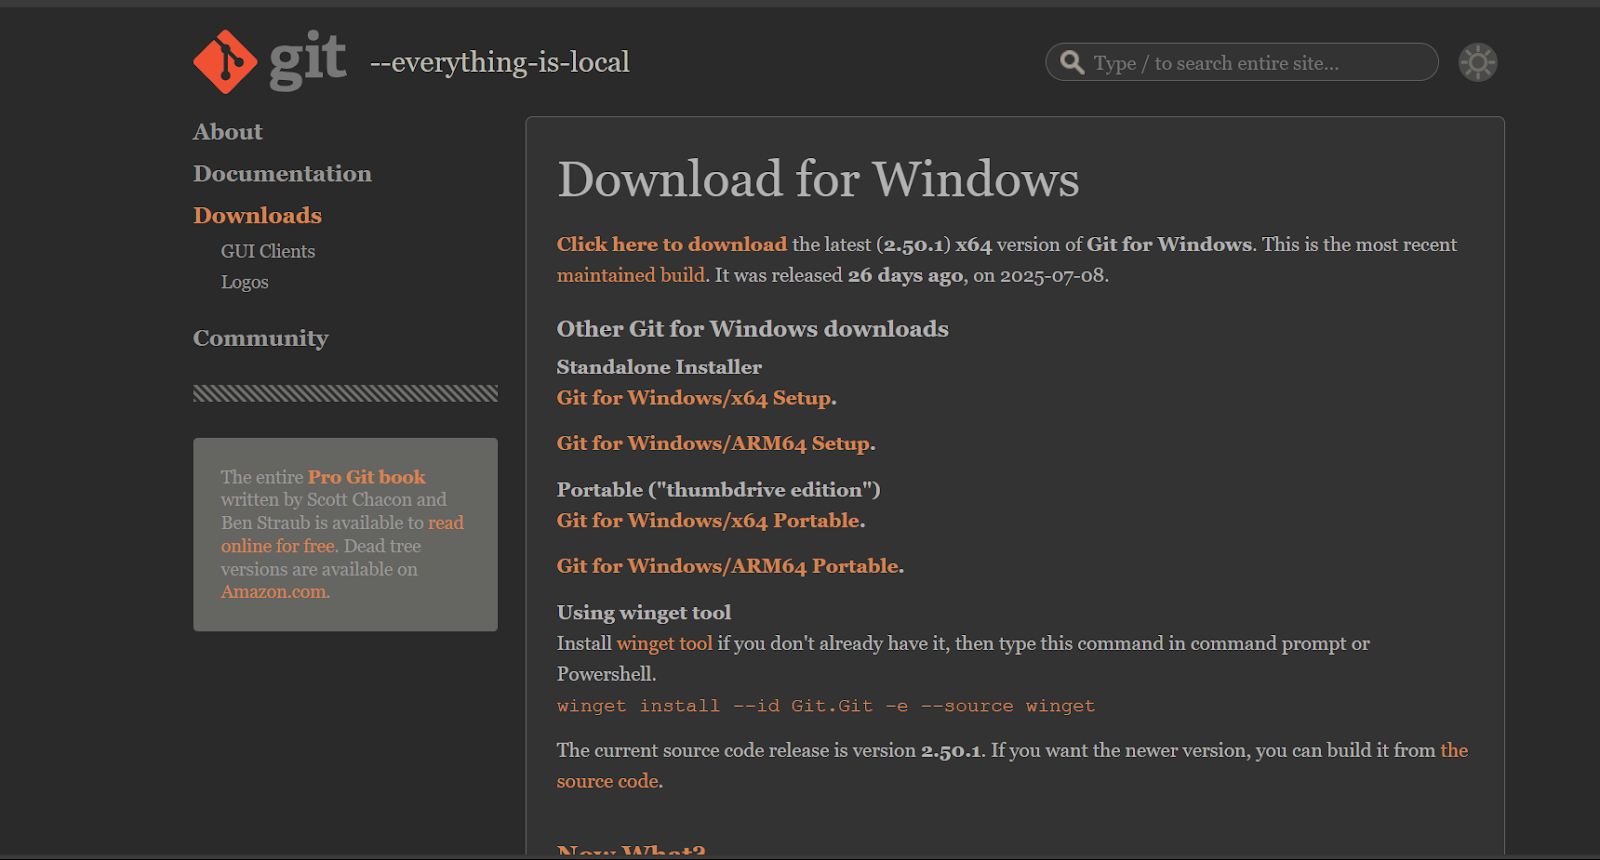Toggle the light/dark theme sun icon
This screenshot has height=860, width=1600.
point(1477,62)
